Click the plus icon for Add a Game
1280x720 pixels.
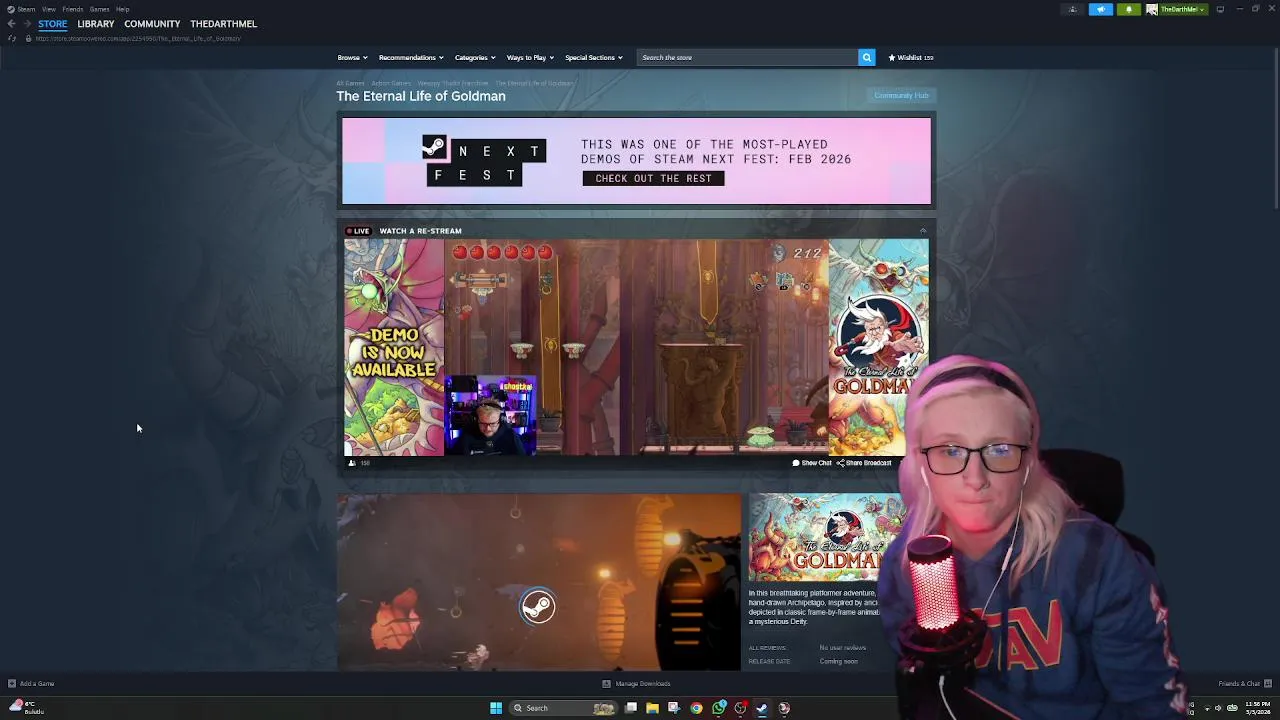(x=11, y=684)
